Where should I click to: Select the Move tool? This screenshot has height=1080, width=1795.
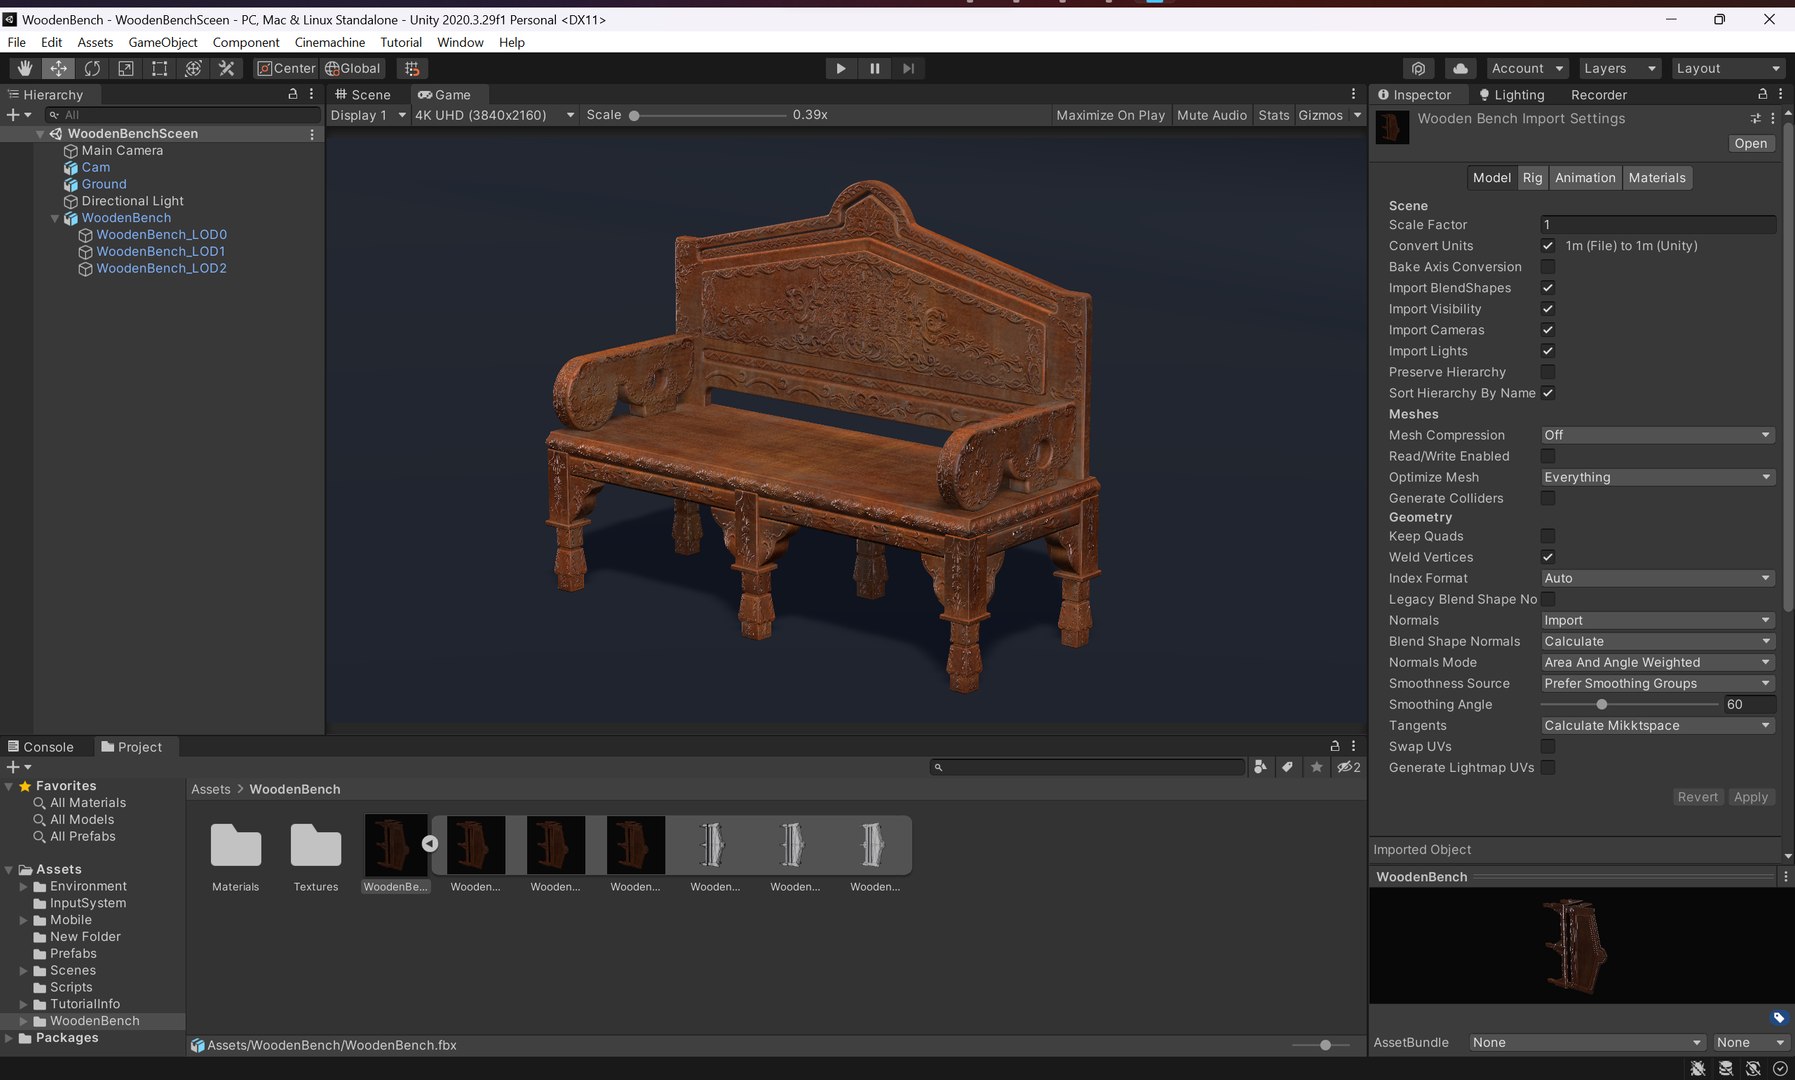click(x=59, y=68)
